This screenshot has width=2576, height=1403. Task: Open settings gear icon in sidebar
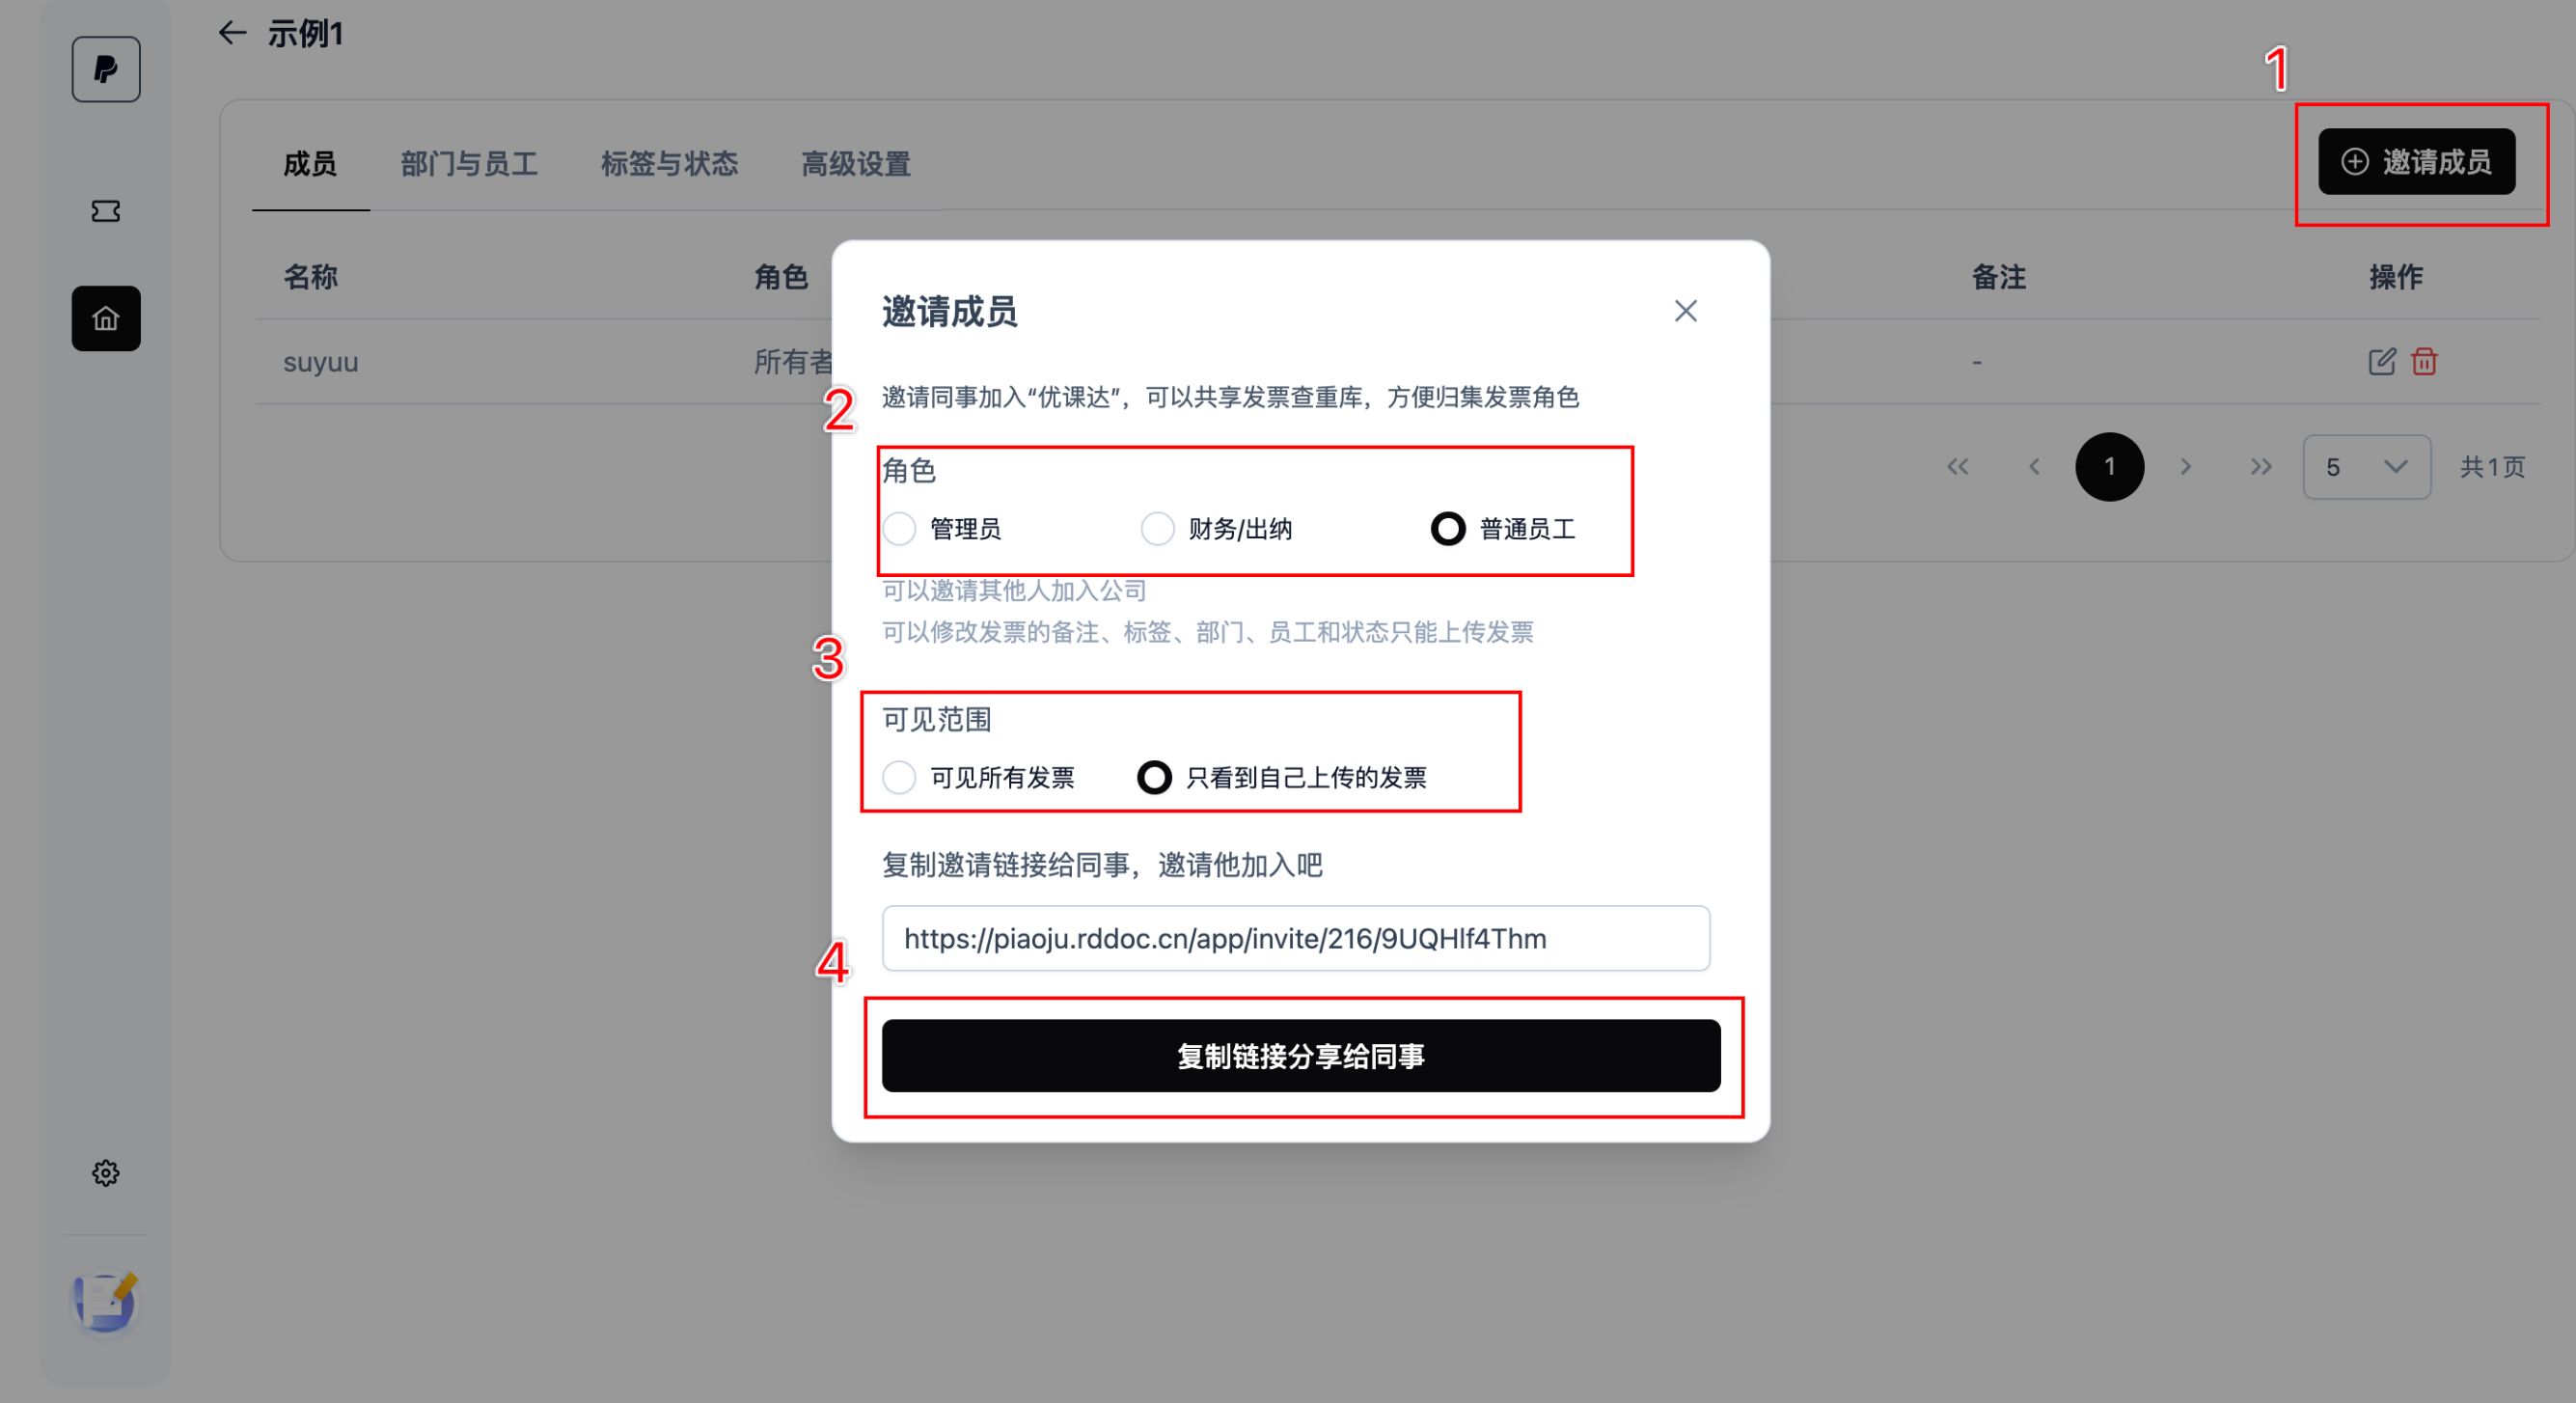106,1173
